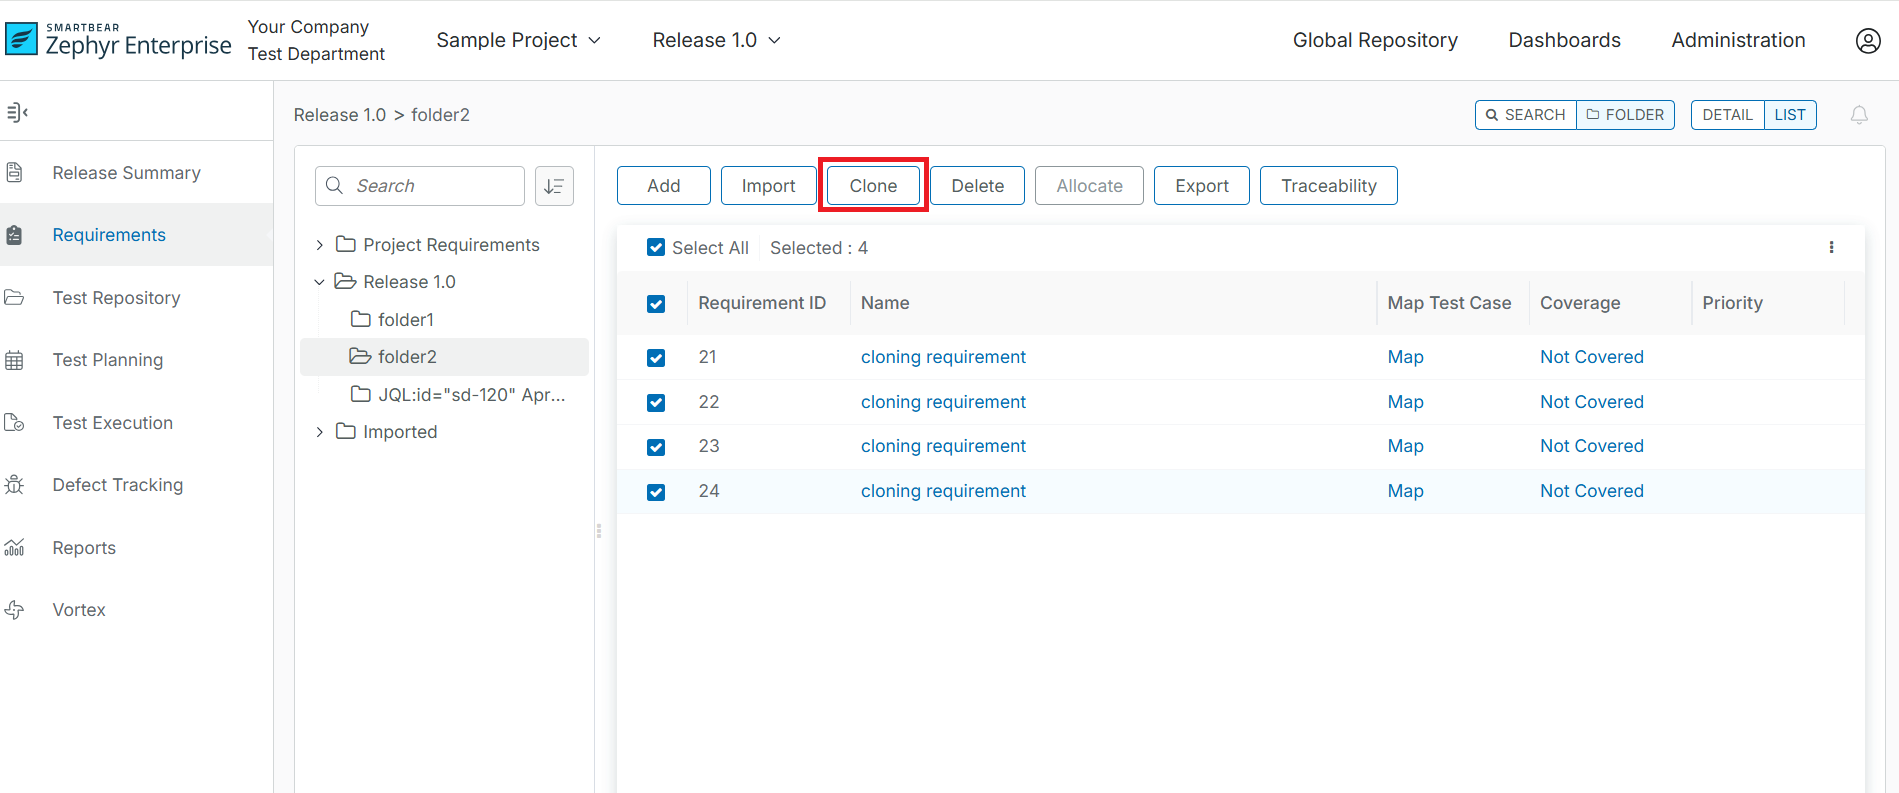The height and width of the screenshot is (793, 1899).
Task: Click Not Covered link for requirement 21
Action: 1591,357
